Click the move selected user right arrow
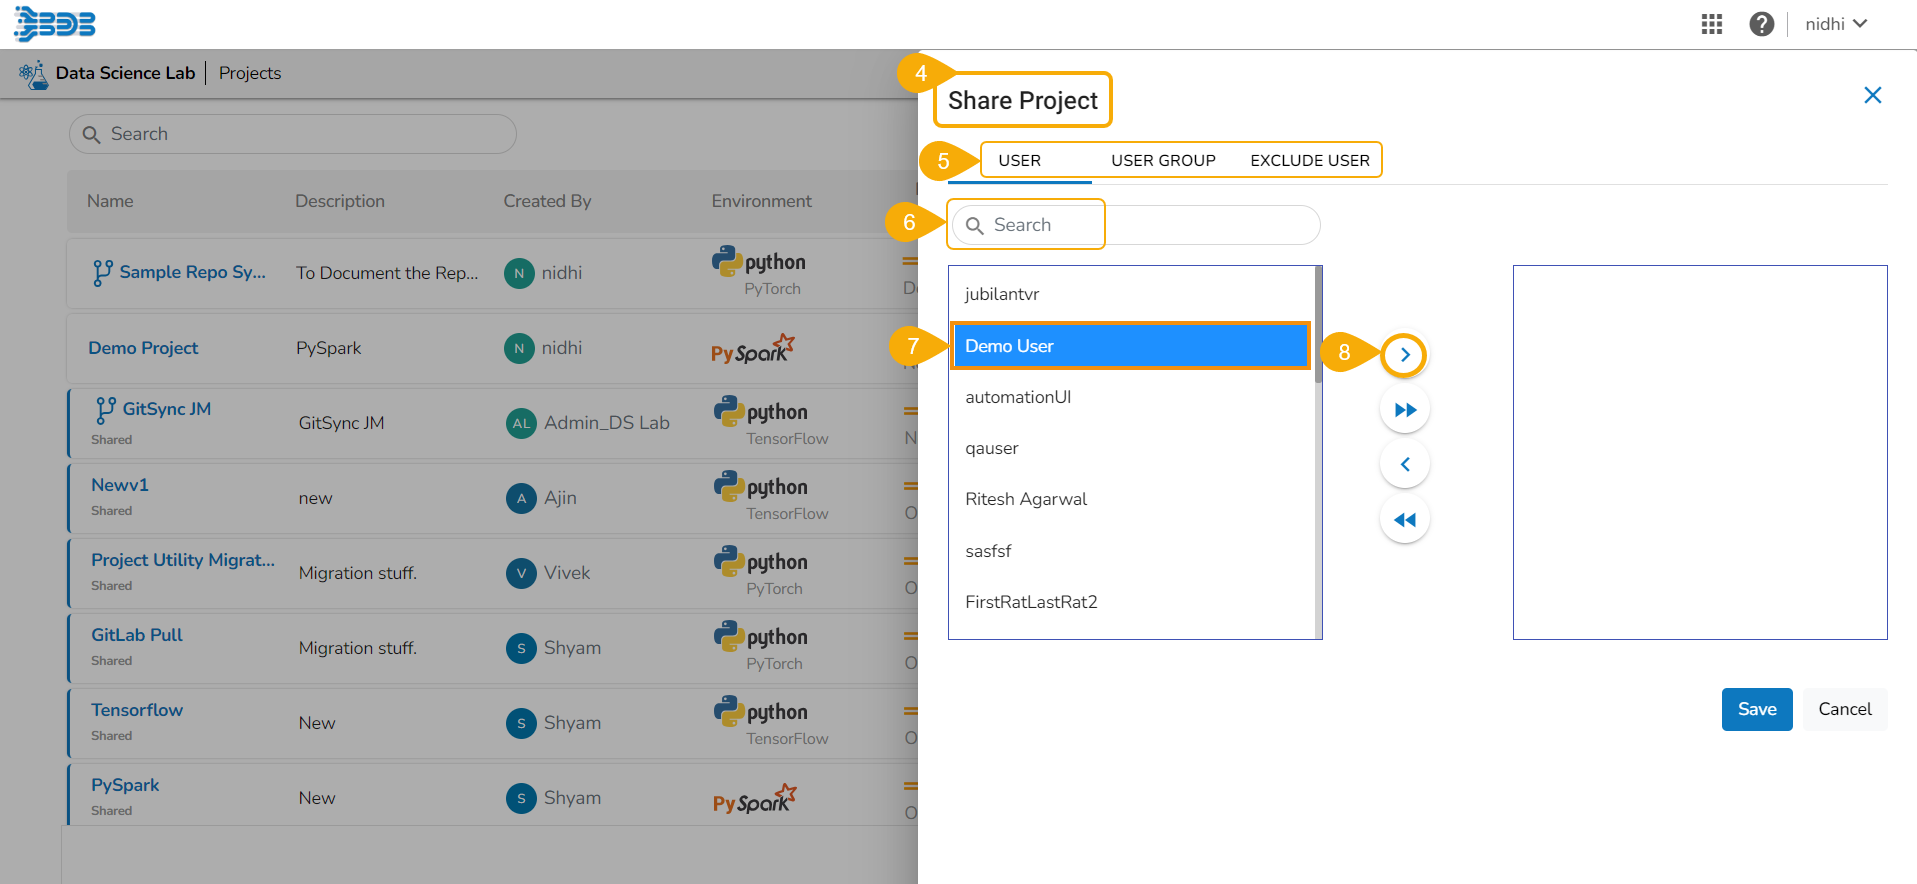The width and height of the screenshot is (1917, 884). 1404,355
